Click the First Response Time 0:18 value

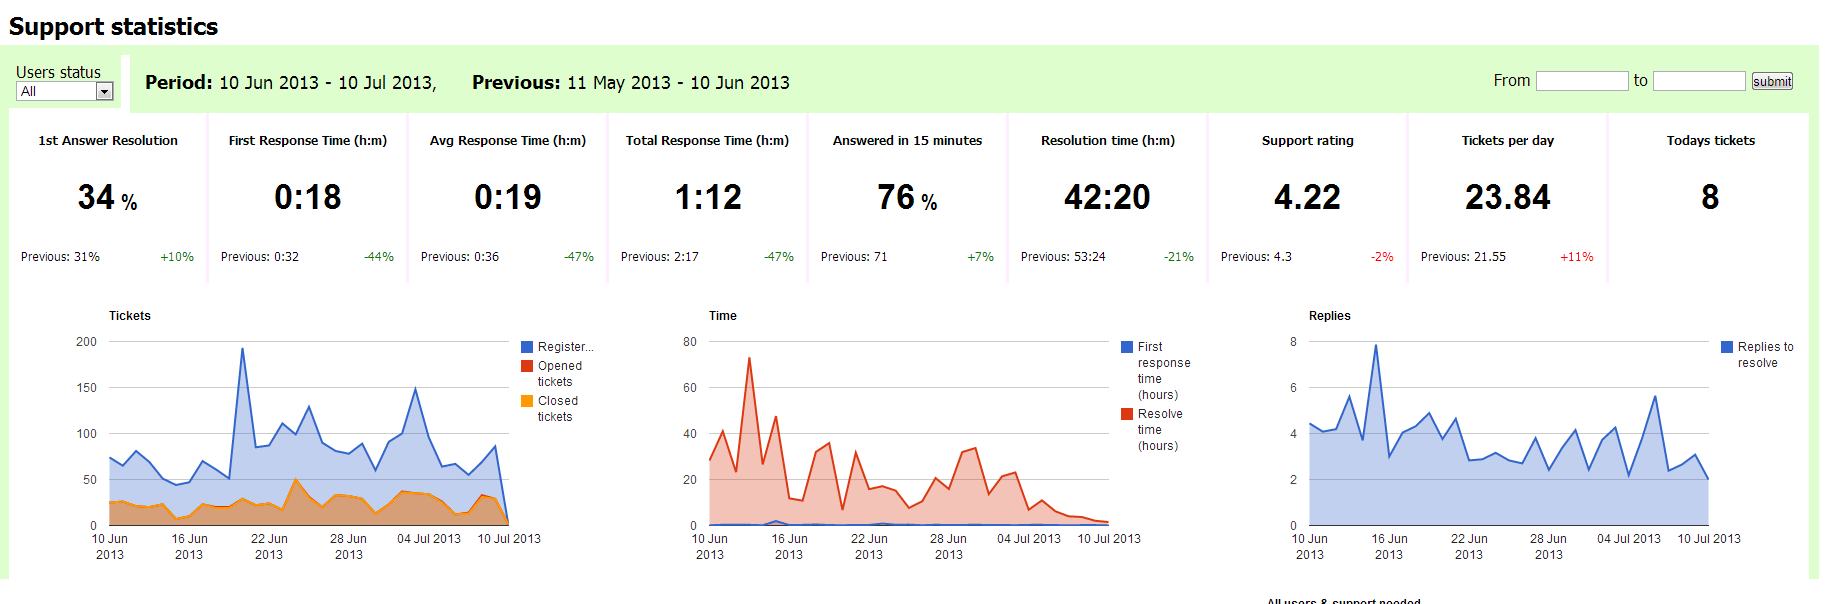(307, 198)
